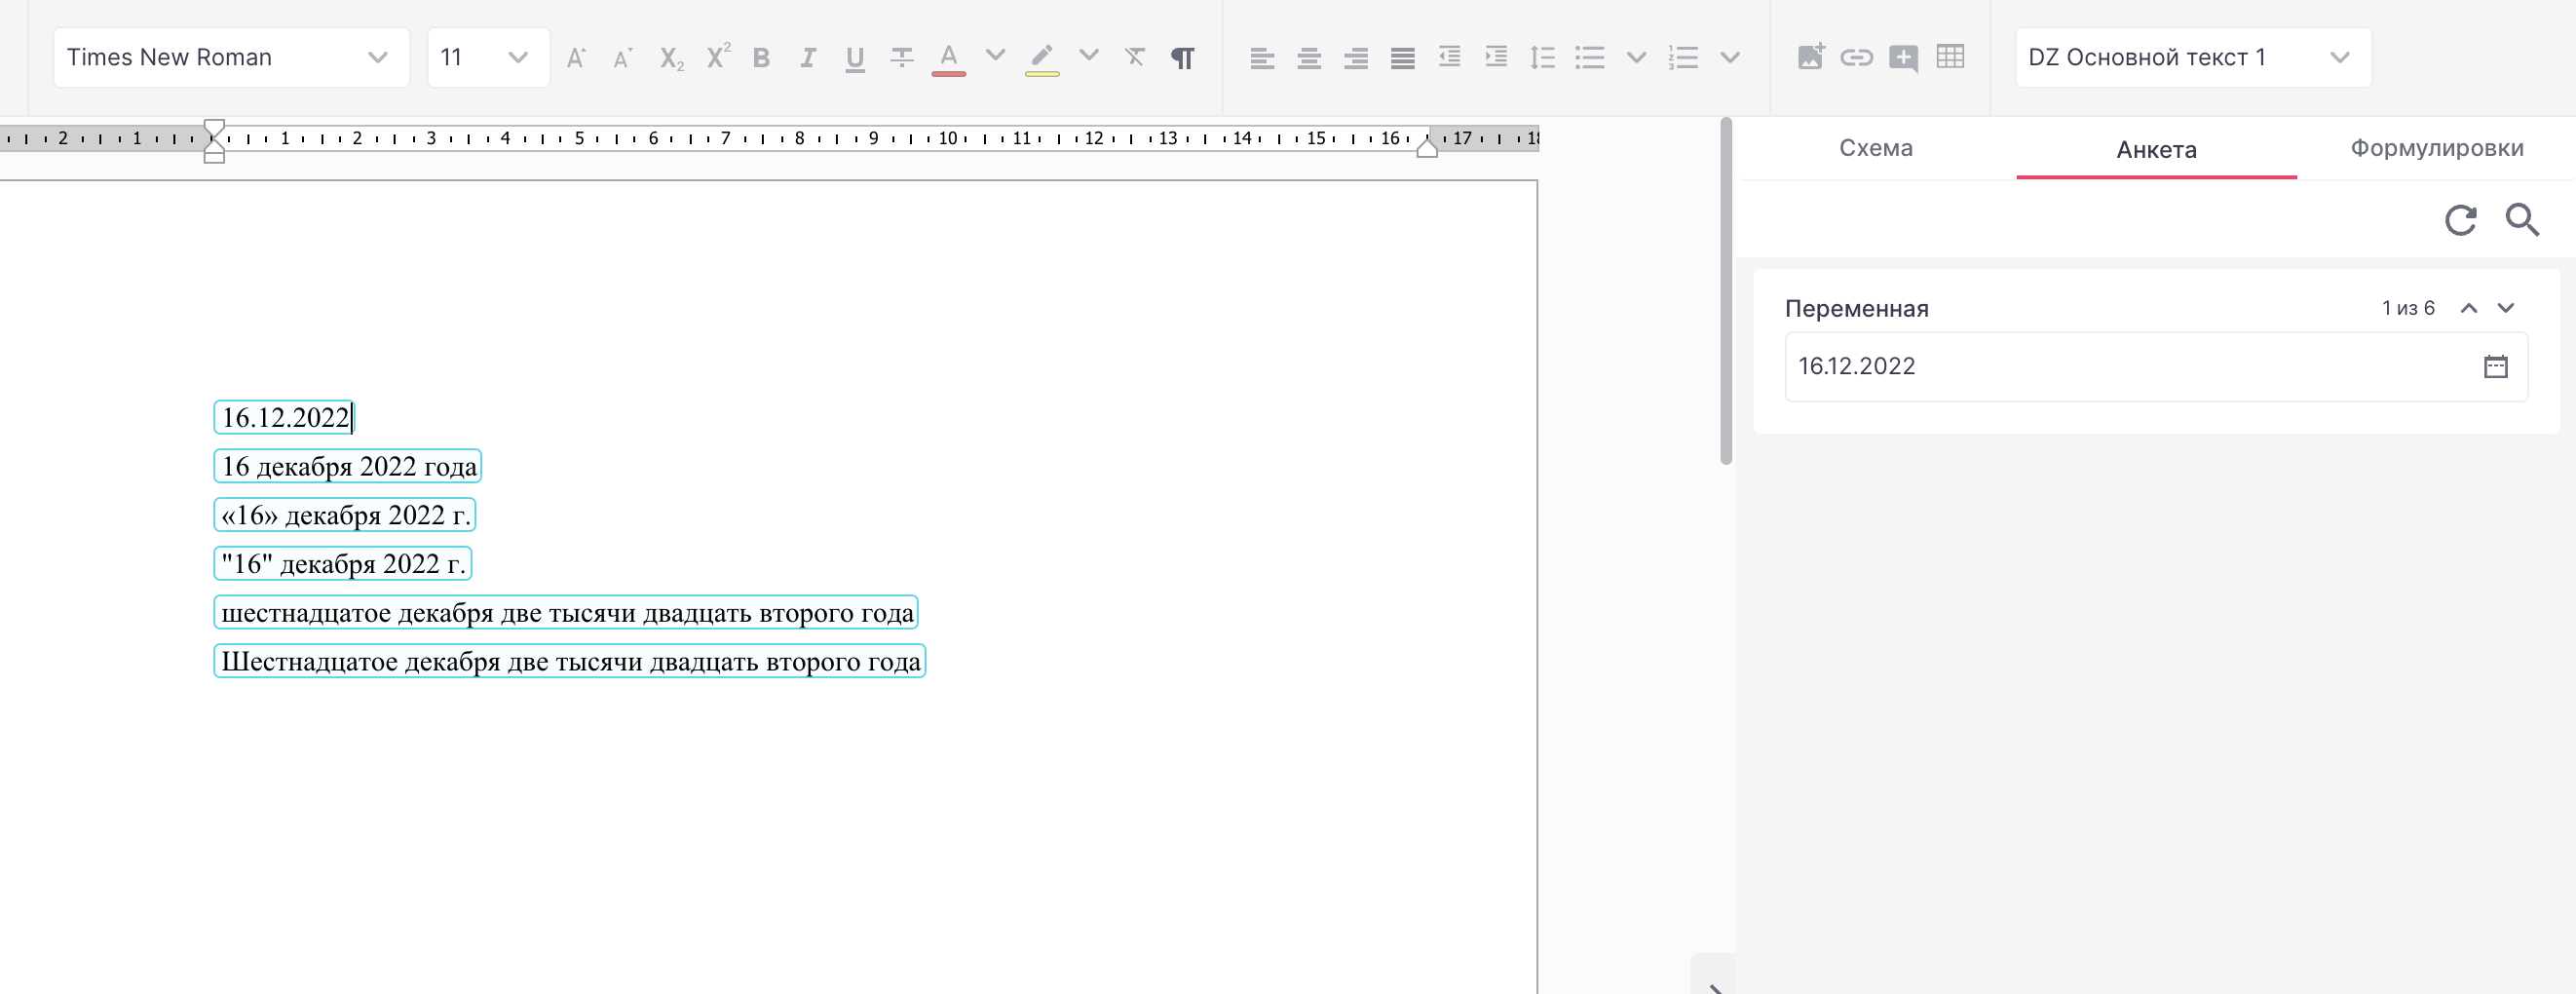Screen dimensions: 2576x994
Task: Open the Times New Roman font dropdown
Action: pyautogui.click(x=231, y=58)
